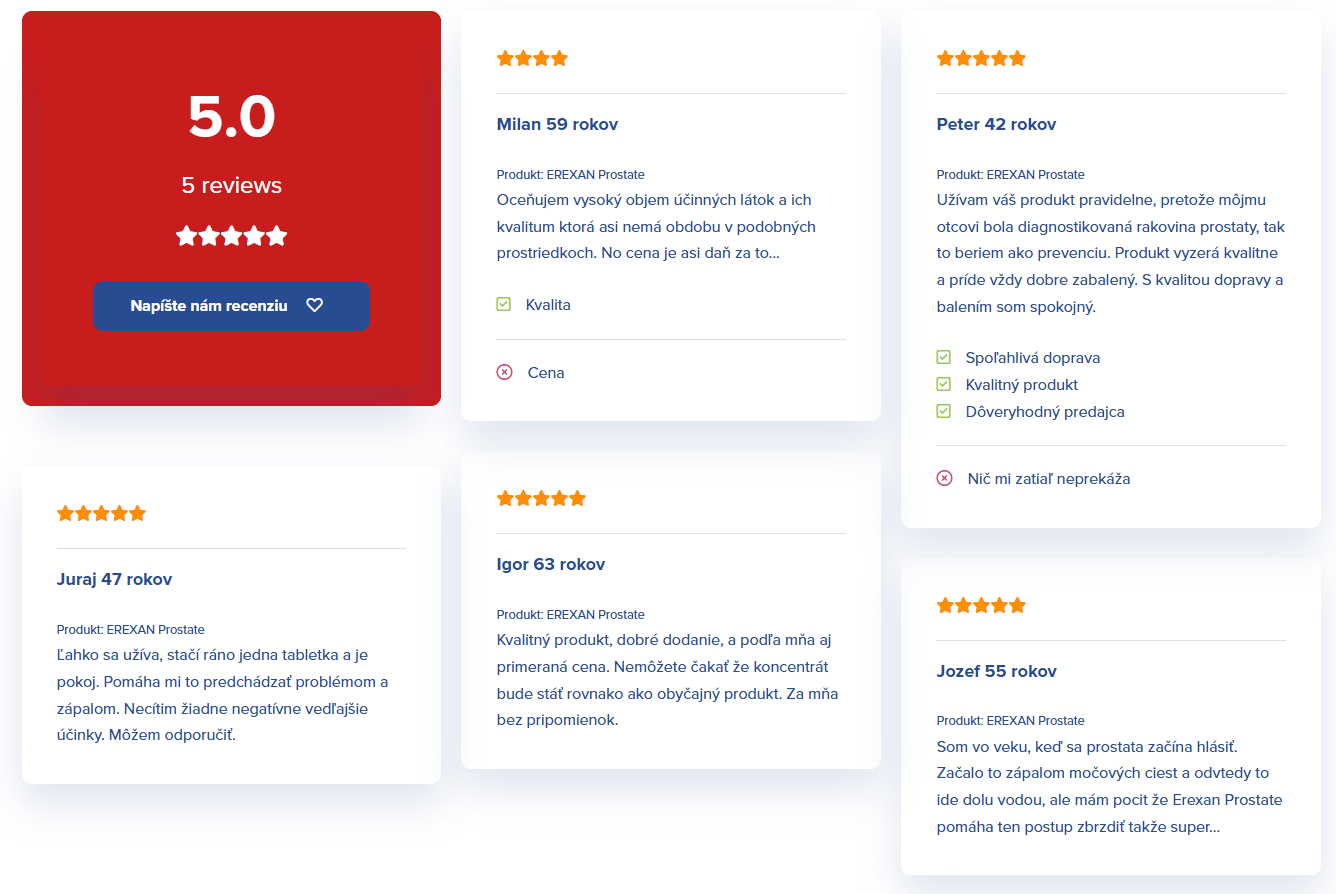1336x894 pixels.
Task: Click the green checkbox next to 'Kvalita'
Action: point(504,305)
